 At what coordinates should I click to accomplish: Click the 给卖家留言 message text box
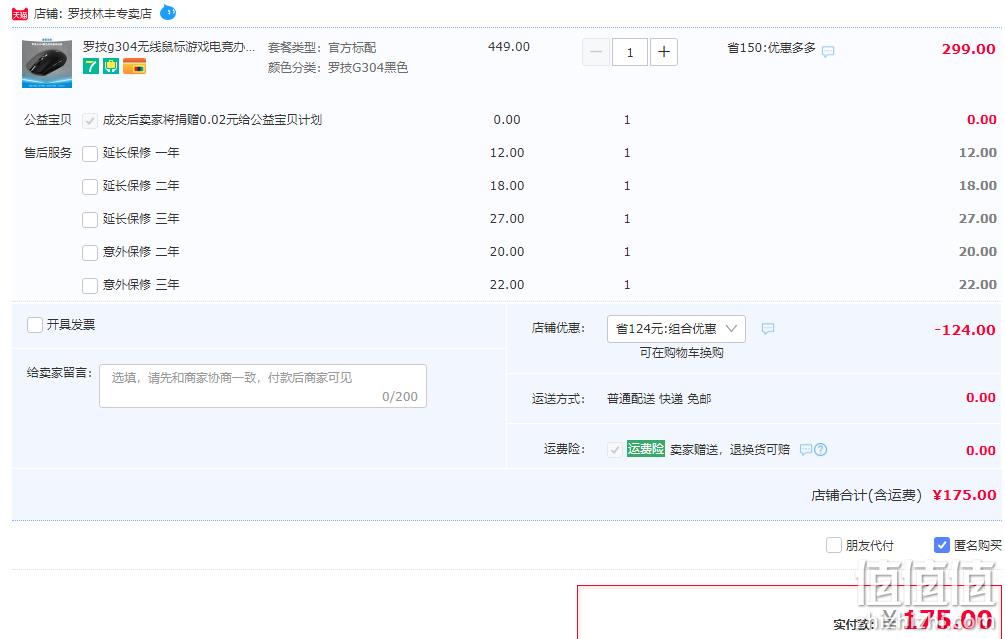click(263, 386)
